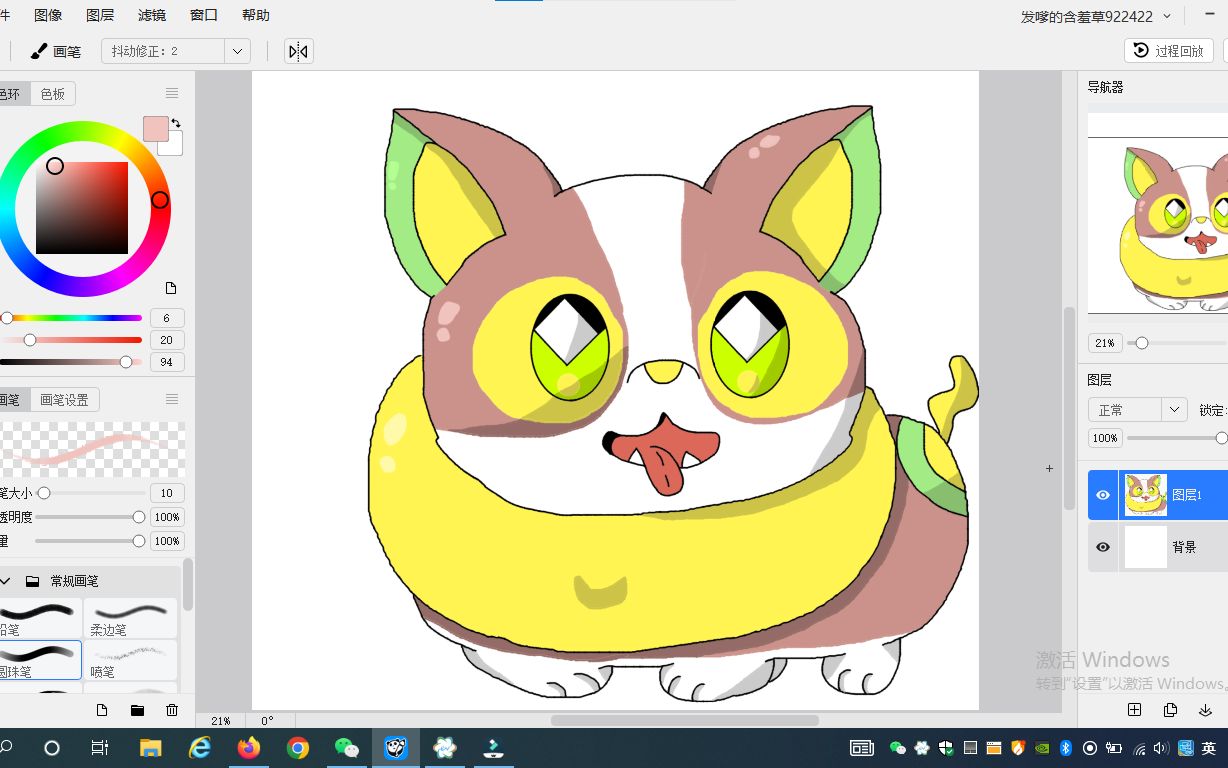Open 过程回放 process replay
1228x768 pixels.
pos(1169,51)
